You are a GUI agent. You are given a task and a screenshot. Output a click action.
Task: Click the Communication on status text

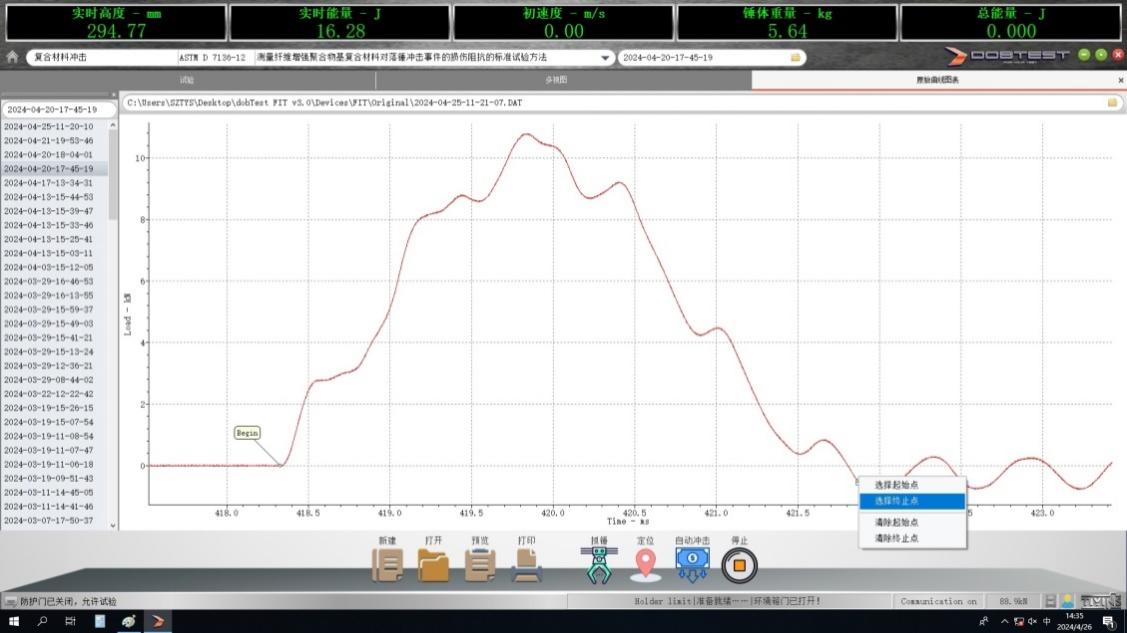939,601
